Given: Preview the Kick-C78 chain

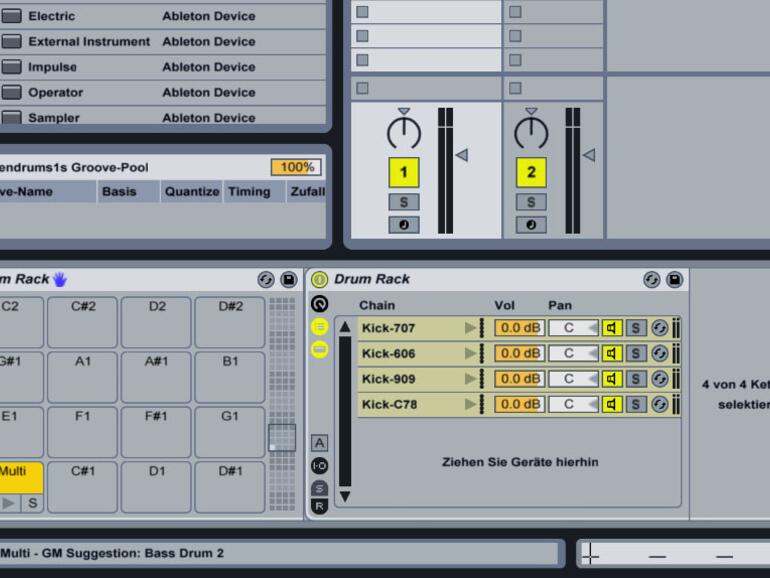Looking at the screenshot, I should click(x=470, y=404).
